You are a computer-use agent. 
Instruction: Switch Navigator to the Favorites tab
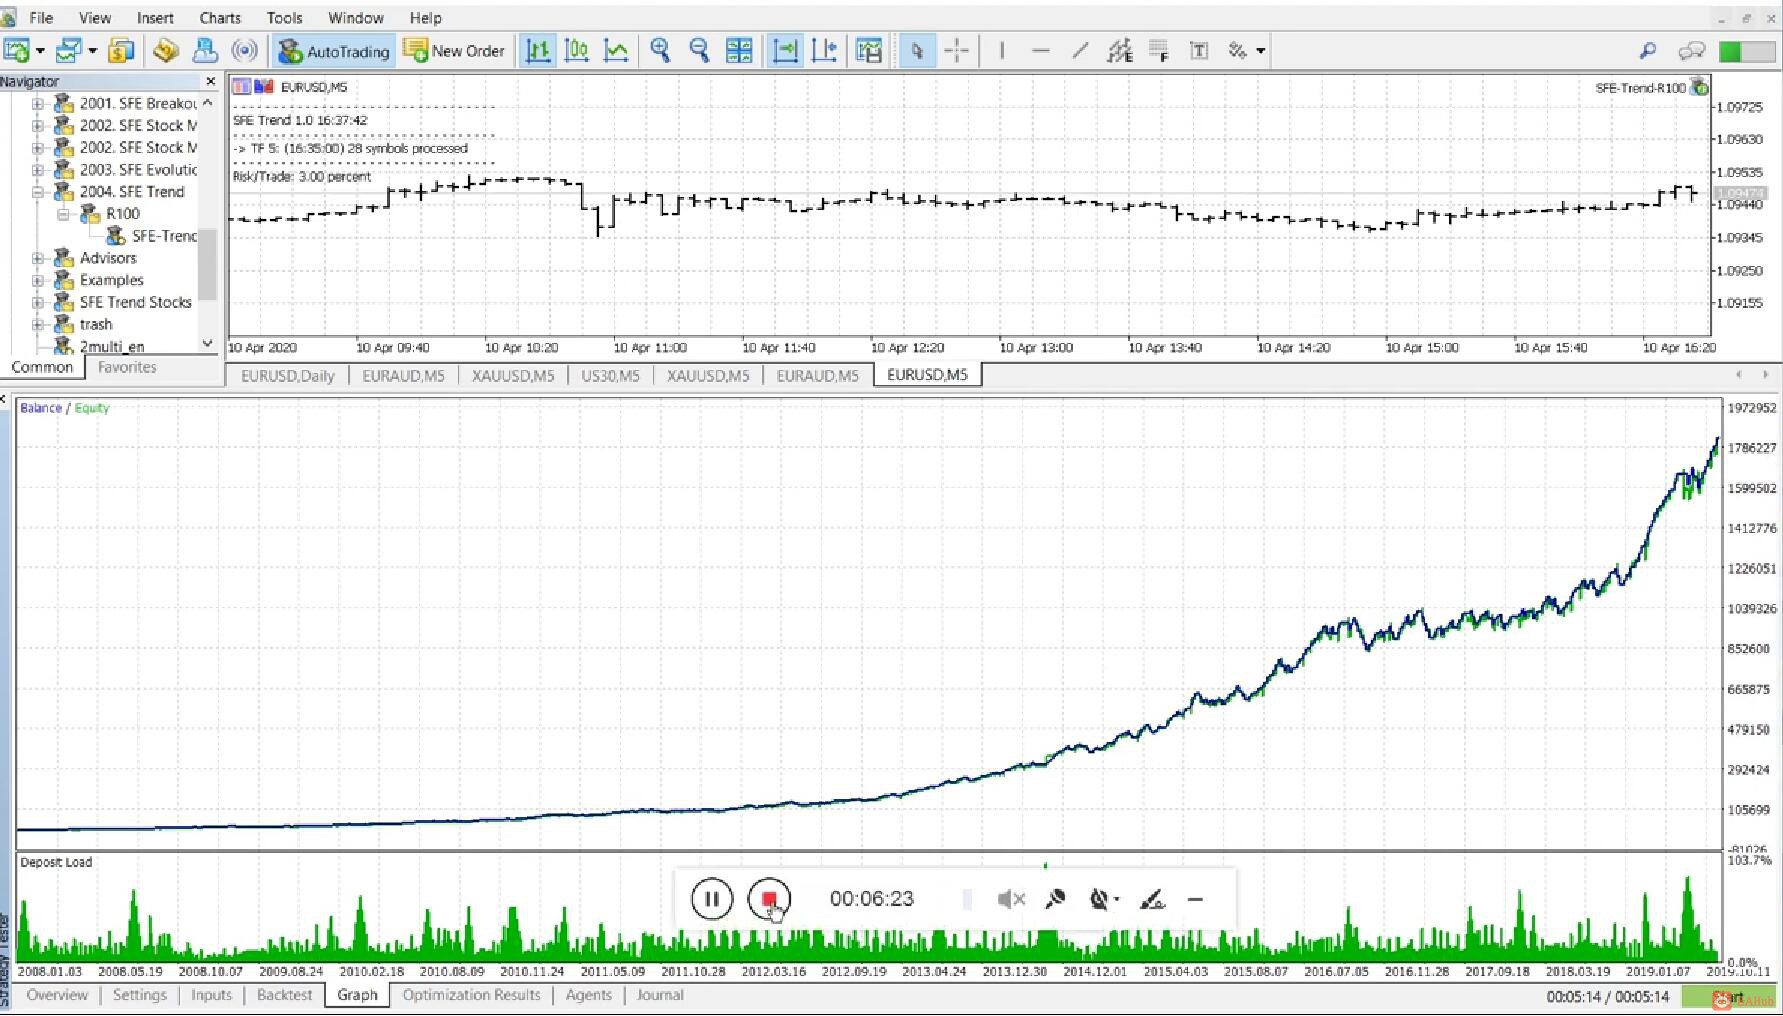click(127, 367)
